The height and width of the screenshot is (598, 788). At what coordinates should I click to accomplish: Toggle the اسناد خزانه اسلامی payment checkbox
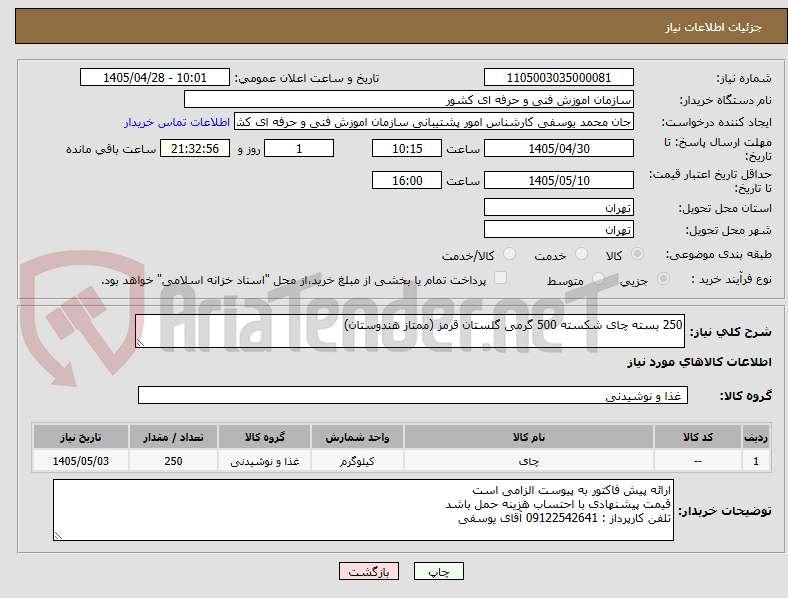(501, 278)
